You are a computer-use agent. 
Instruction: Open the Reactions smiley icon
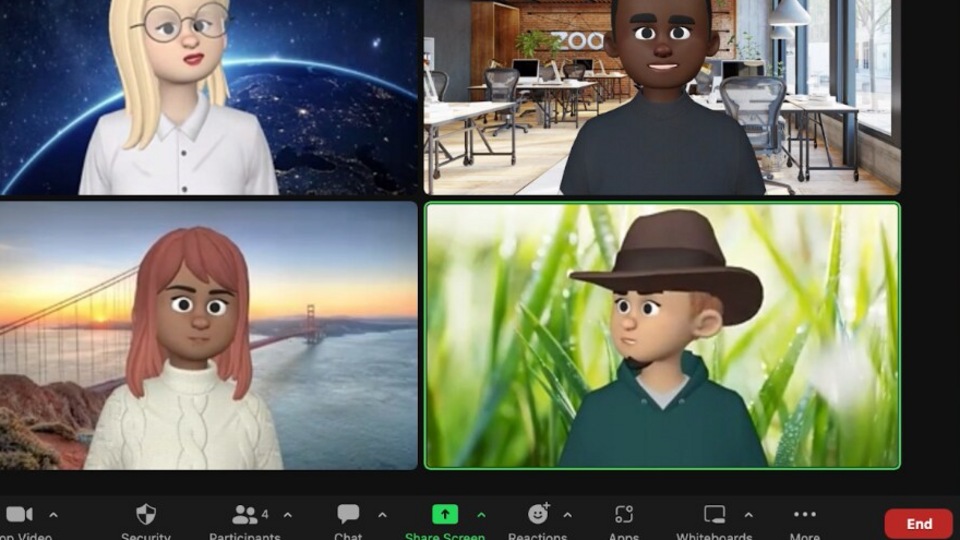pyautogui.click(x=538, y=513)
